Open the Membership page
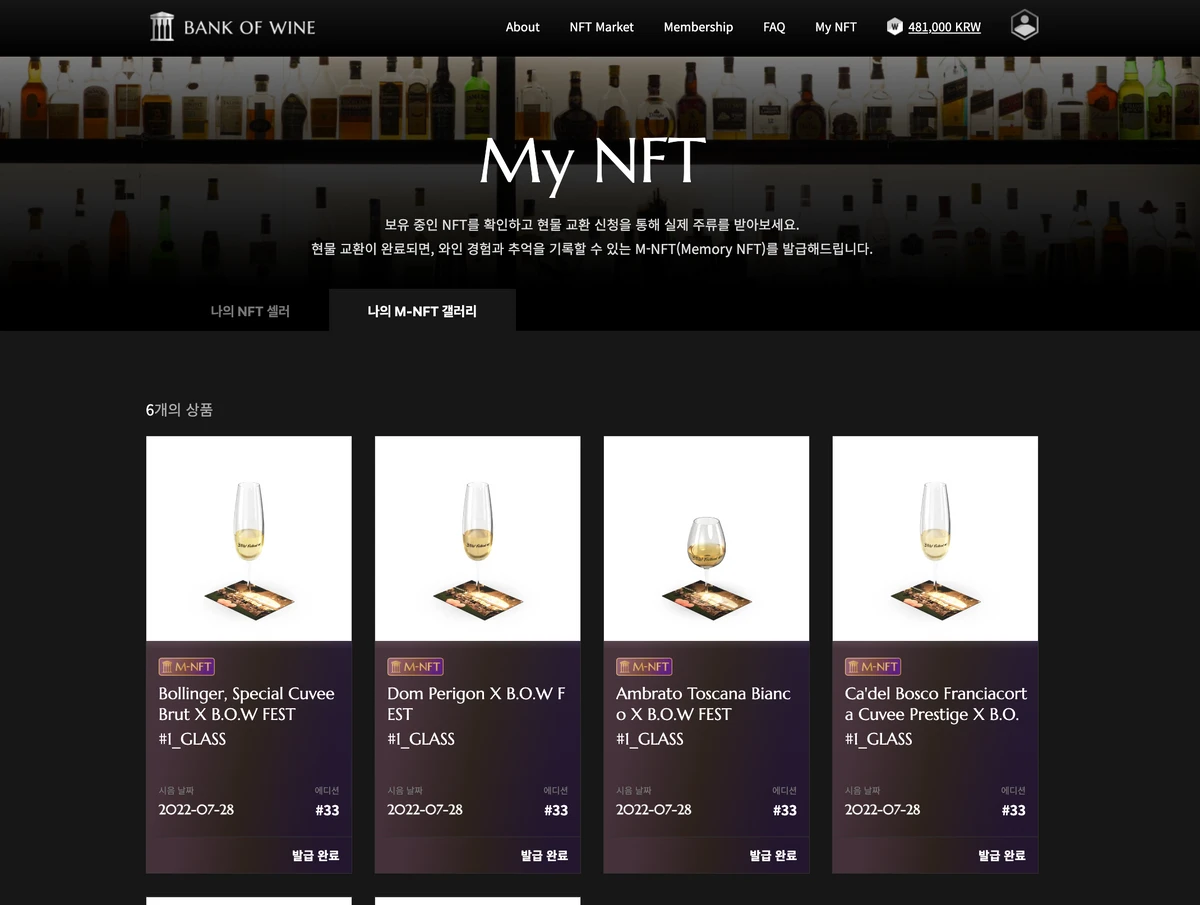This screenshot has width=1200, height=905. coord(698,27)
